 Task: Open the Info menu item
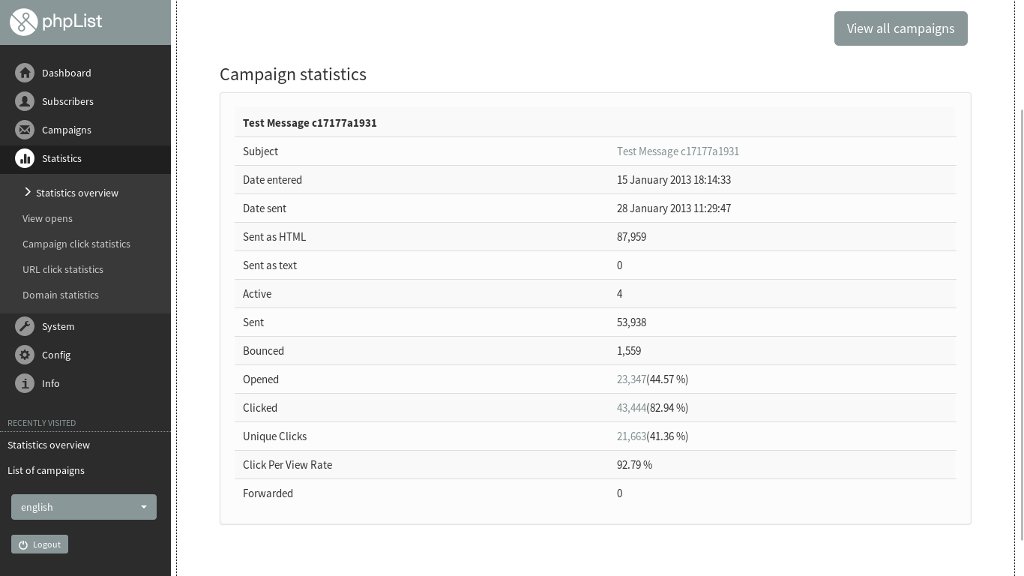coord(85,383)
